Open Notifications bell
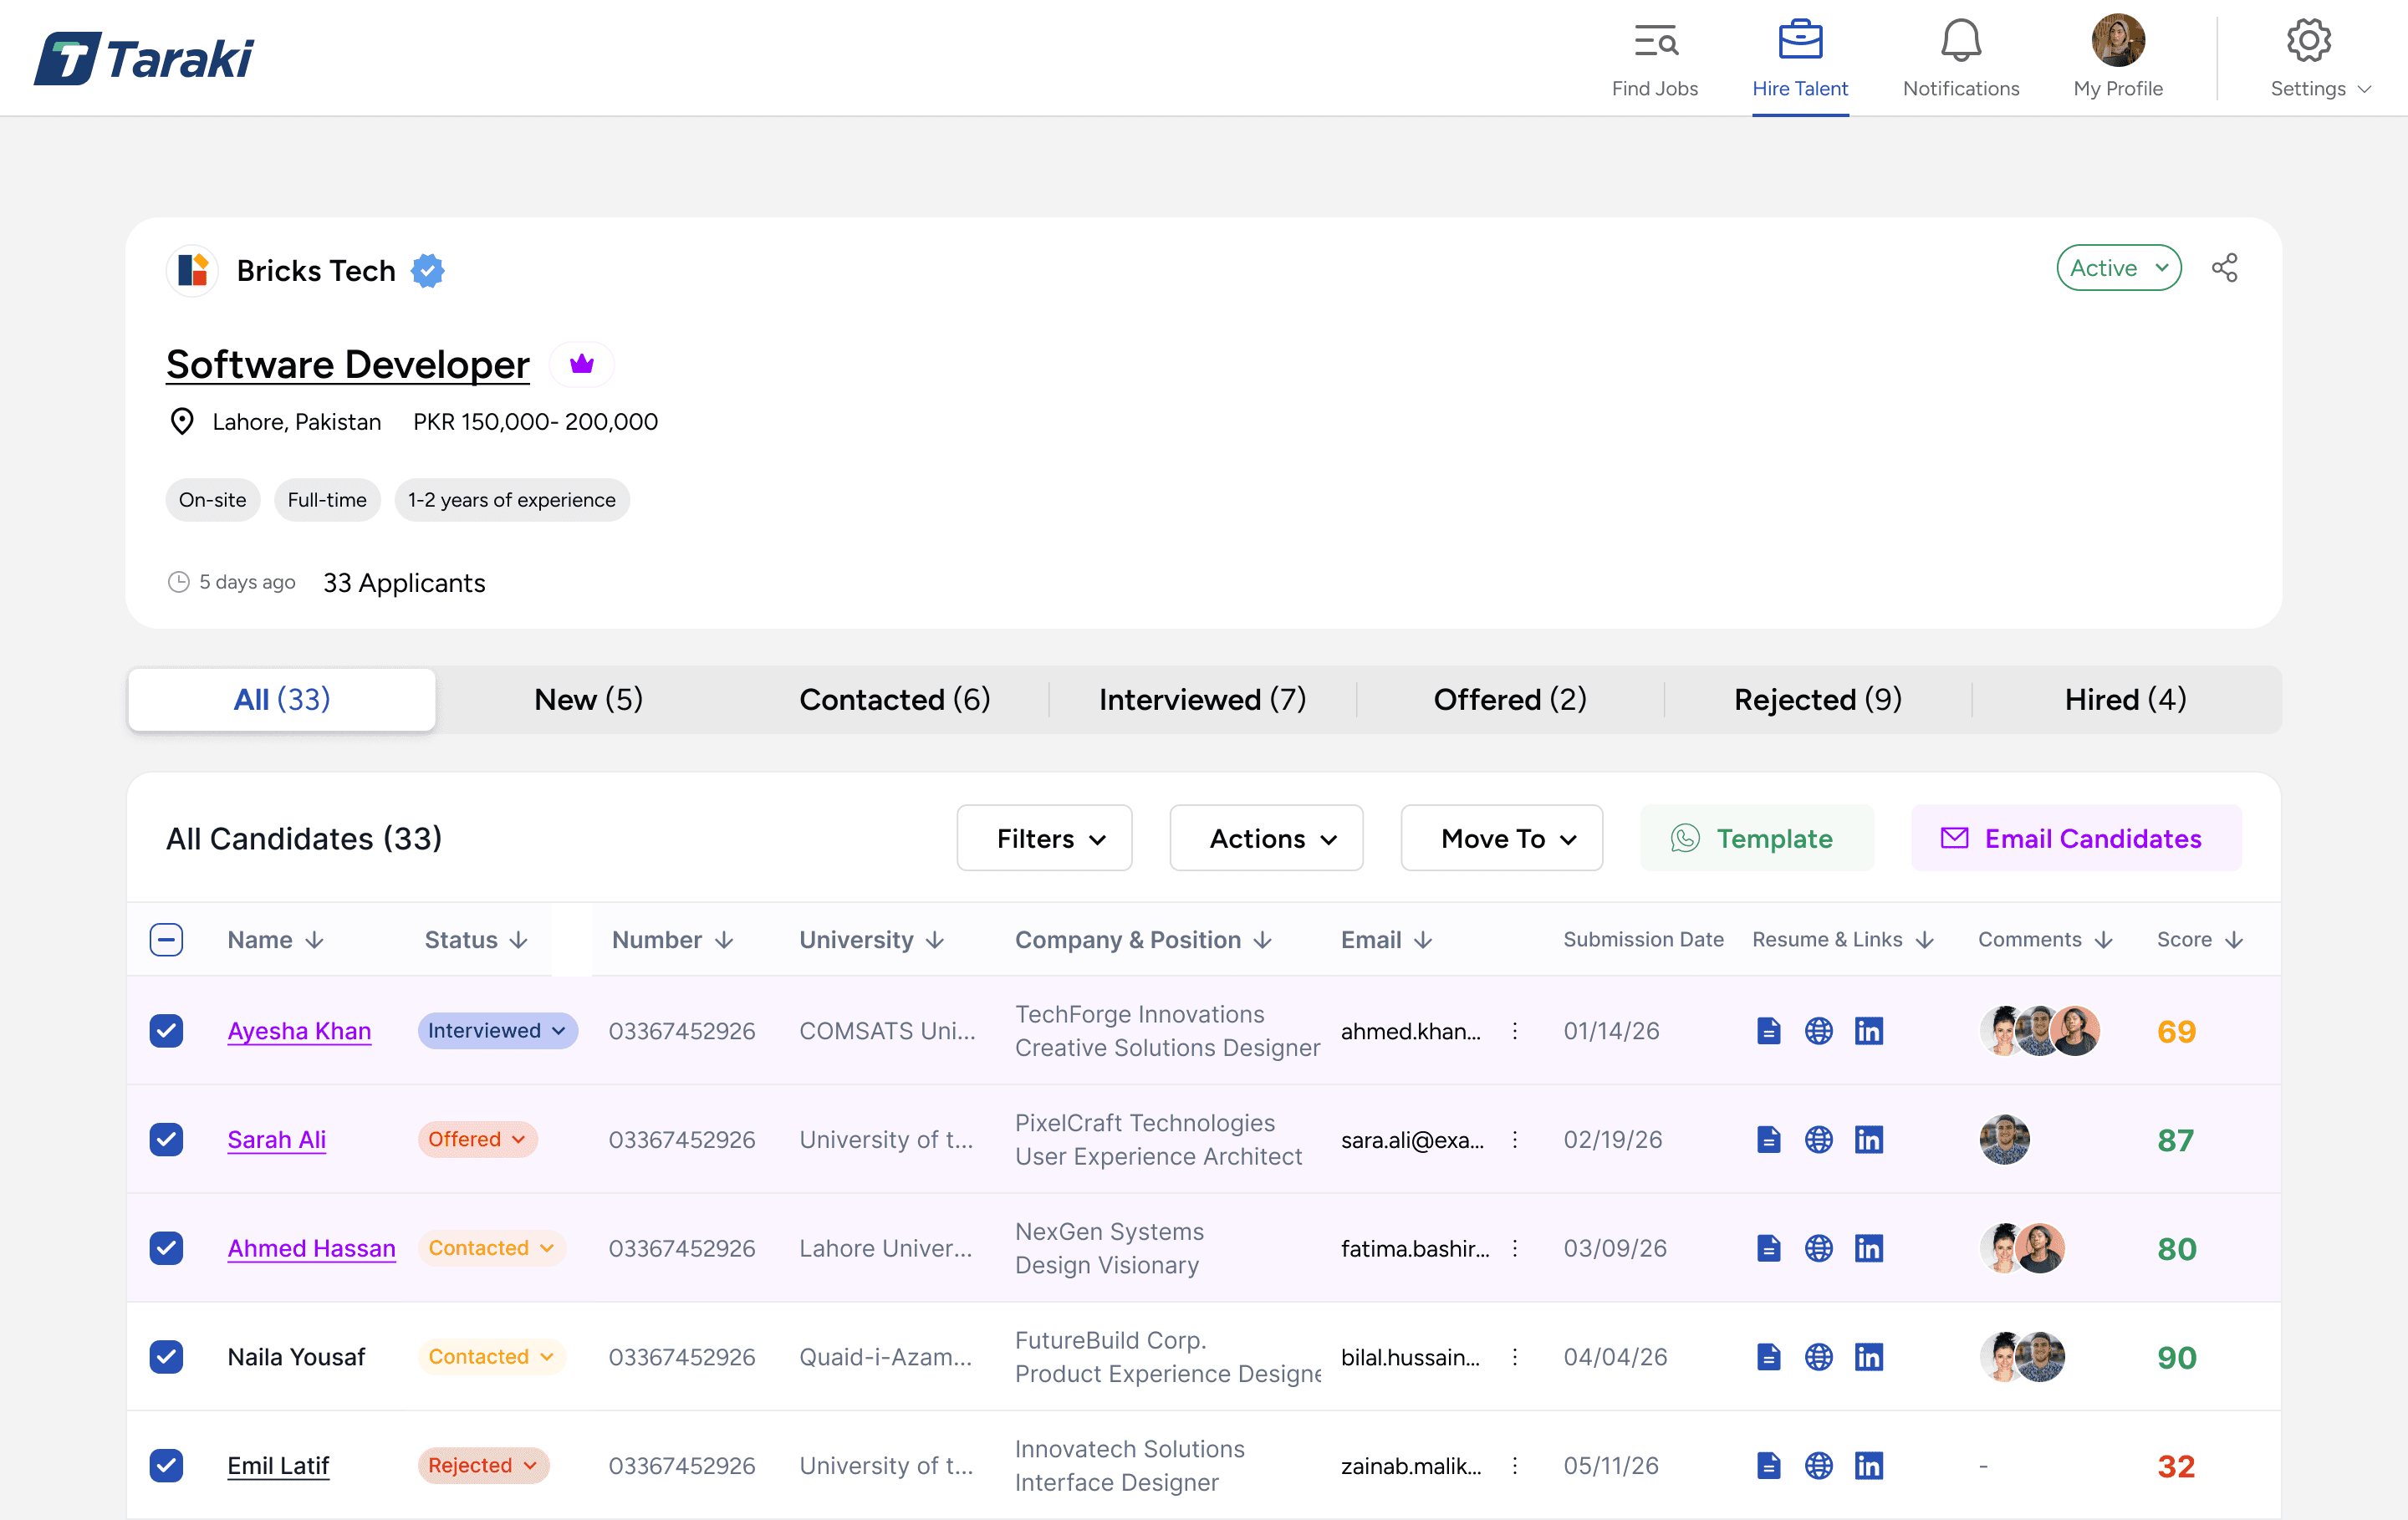2408x1520 pixels. [1959, 40]
